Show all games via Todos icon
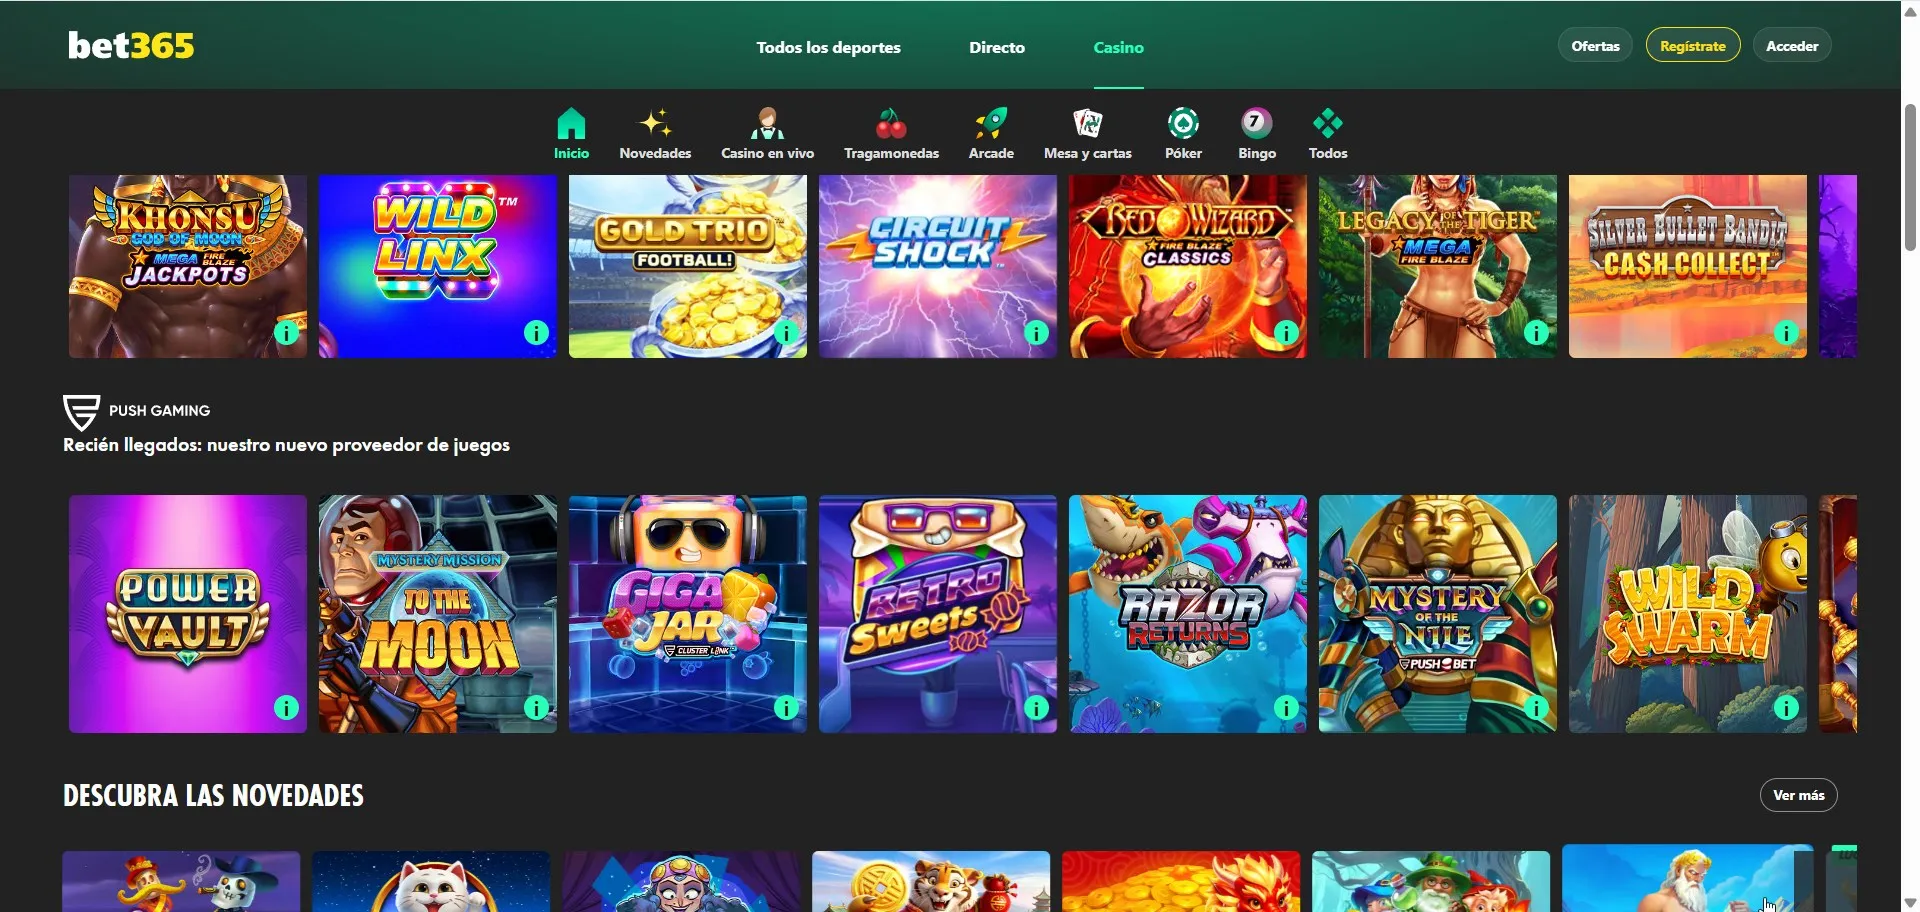Image resolution: width=1920 pixels, height=912 pixels. coord(1328,124)
